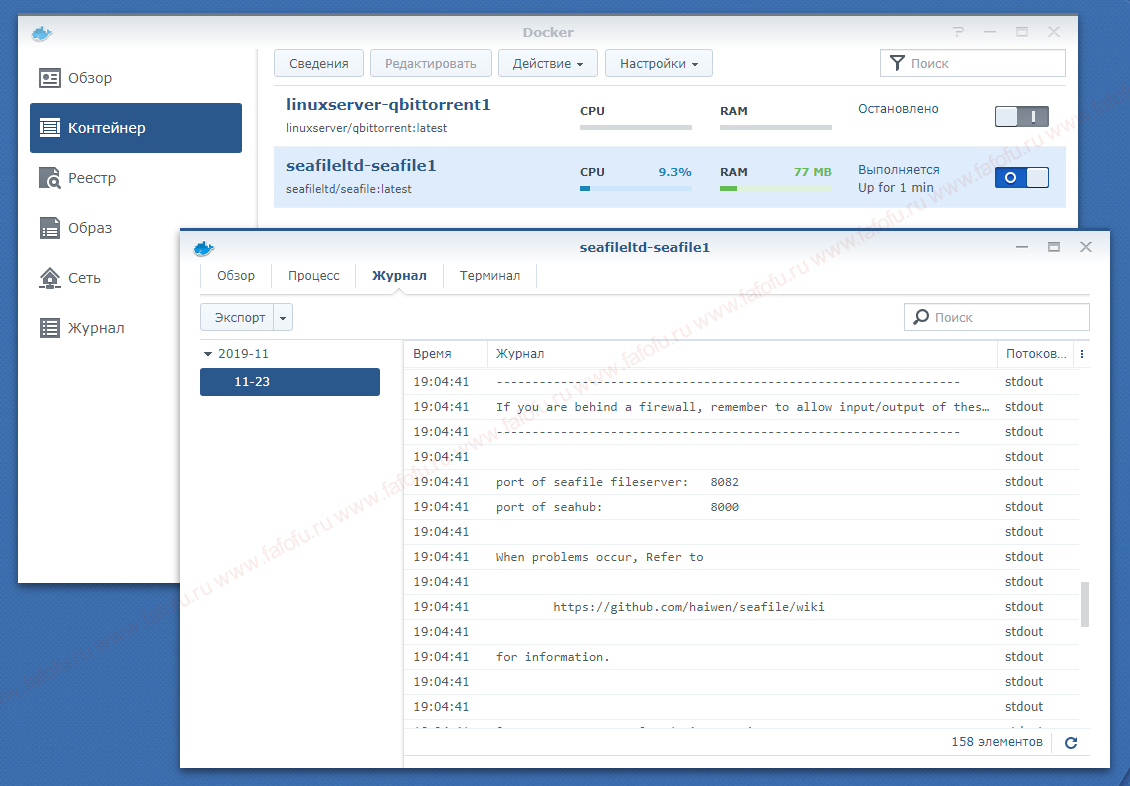The image size is (1130, 786).
Task: Open the Действие dropdown menu
Action: click(x=548, y=63)
